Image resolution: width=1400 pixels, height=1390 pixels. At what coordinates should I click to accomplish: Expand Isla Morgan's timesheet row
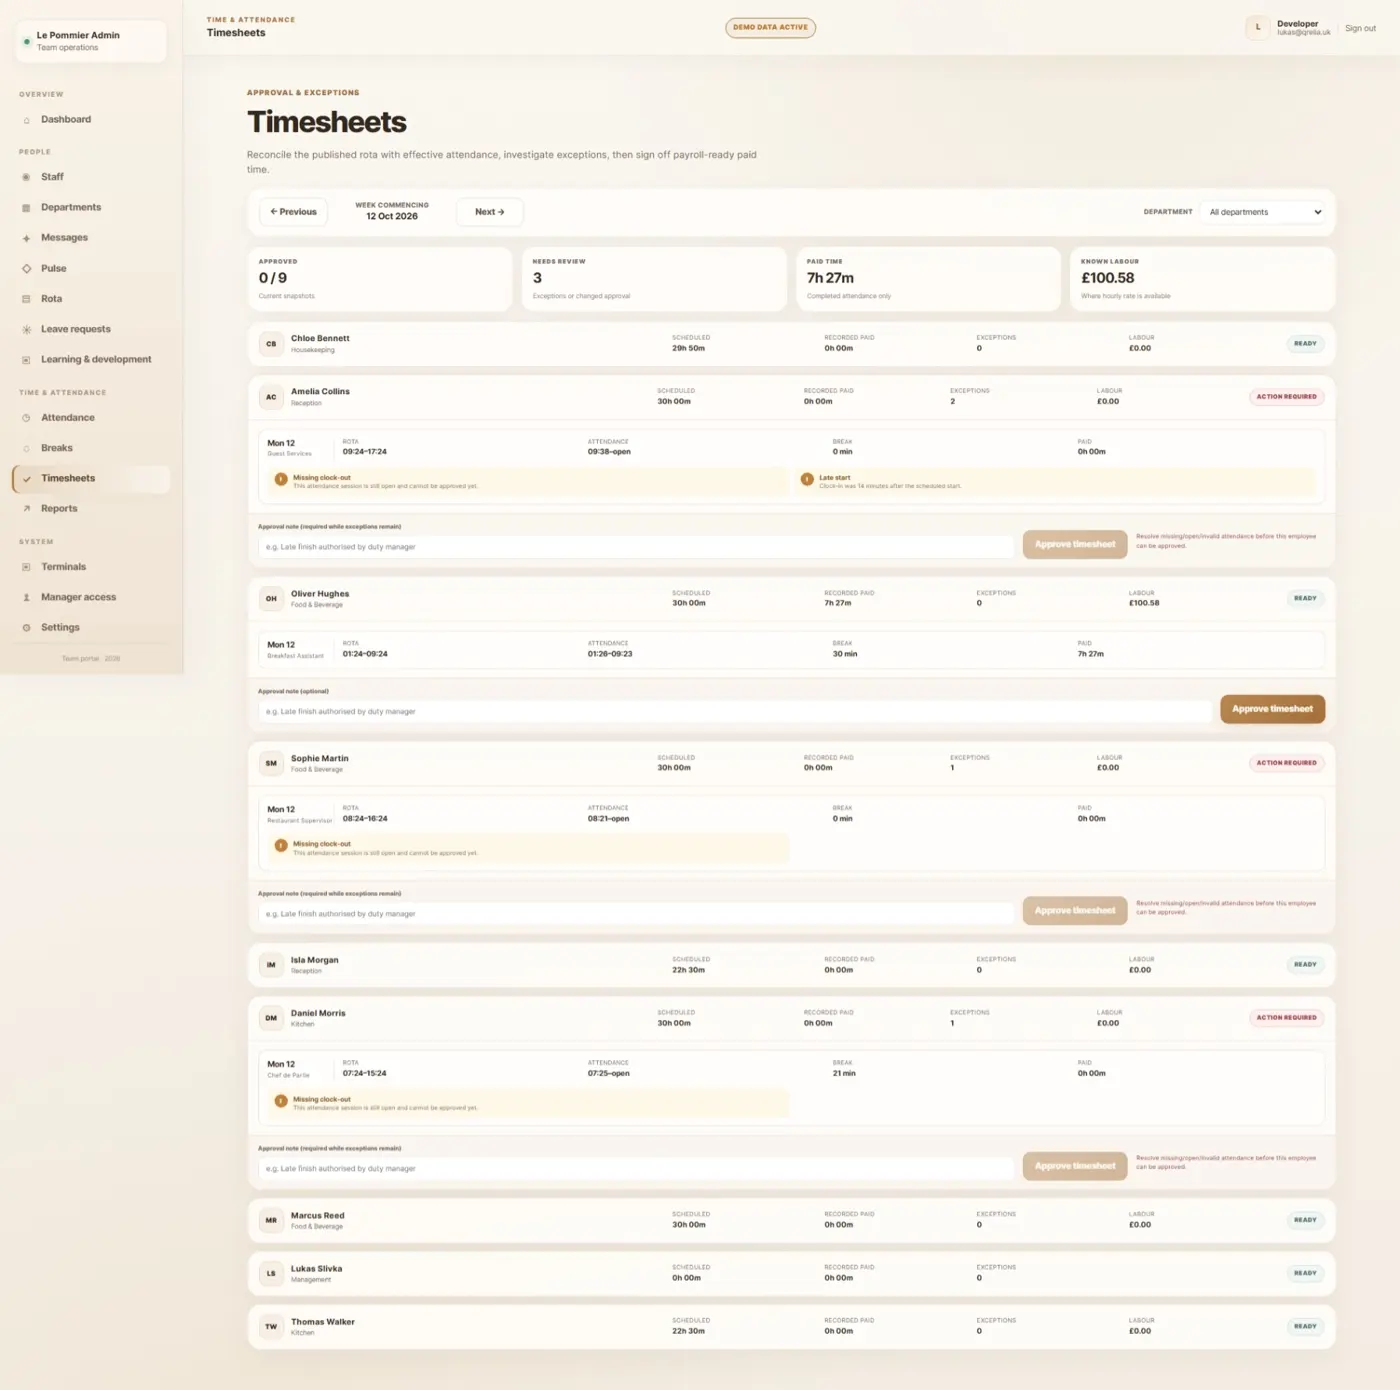pos(791,965)
